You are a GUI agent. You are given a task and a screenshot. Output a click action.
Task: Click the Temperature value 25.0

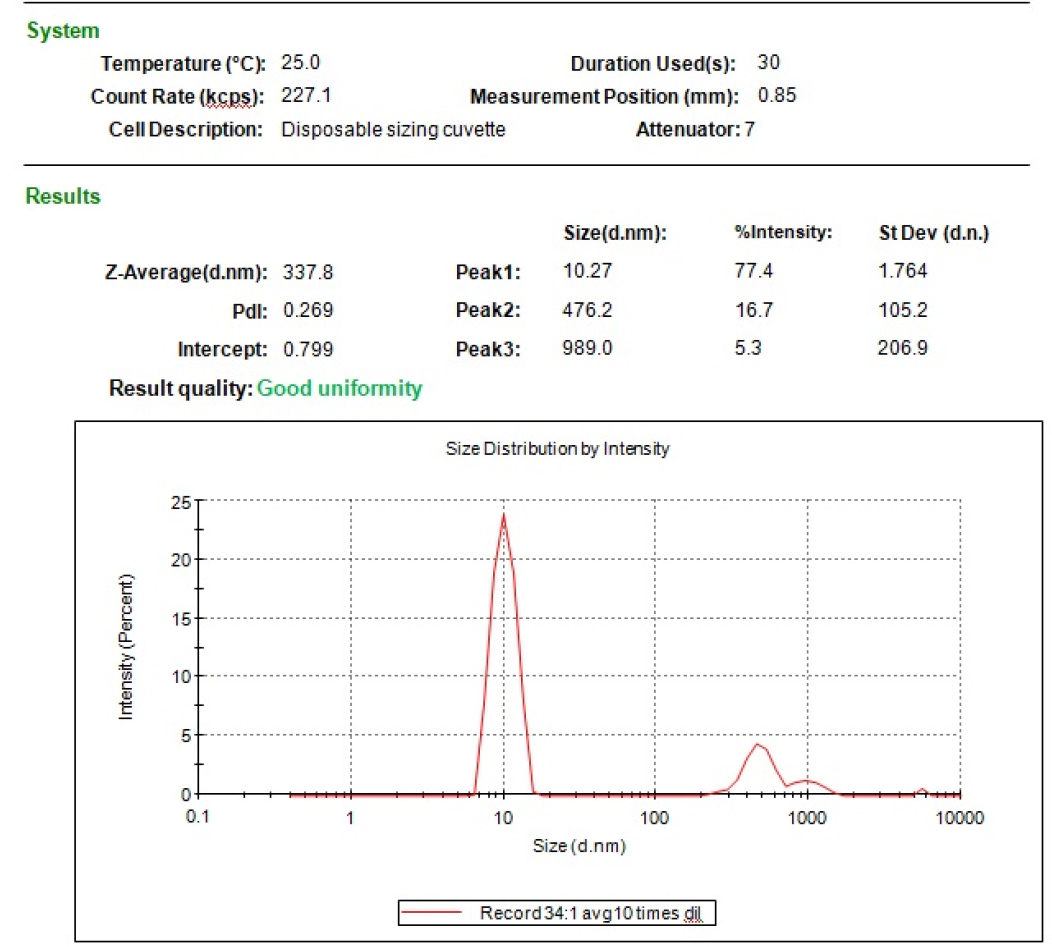point(300,63)
